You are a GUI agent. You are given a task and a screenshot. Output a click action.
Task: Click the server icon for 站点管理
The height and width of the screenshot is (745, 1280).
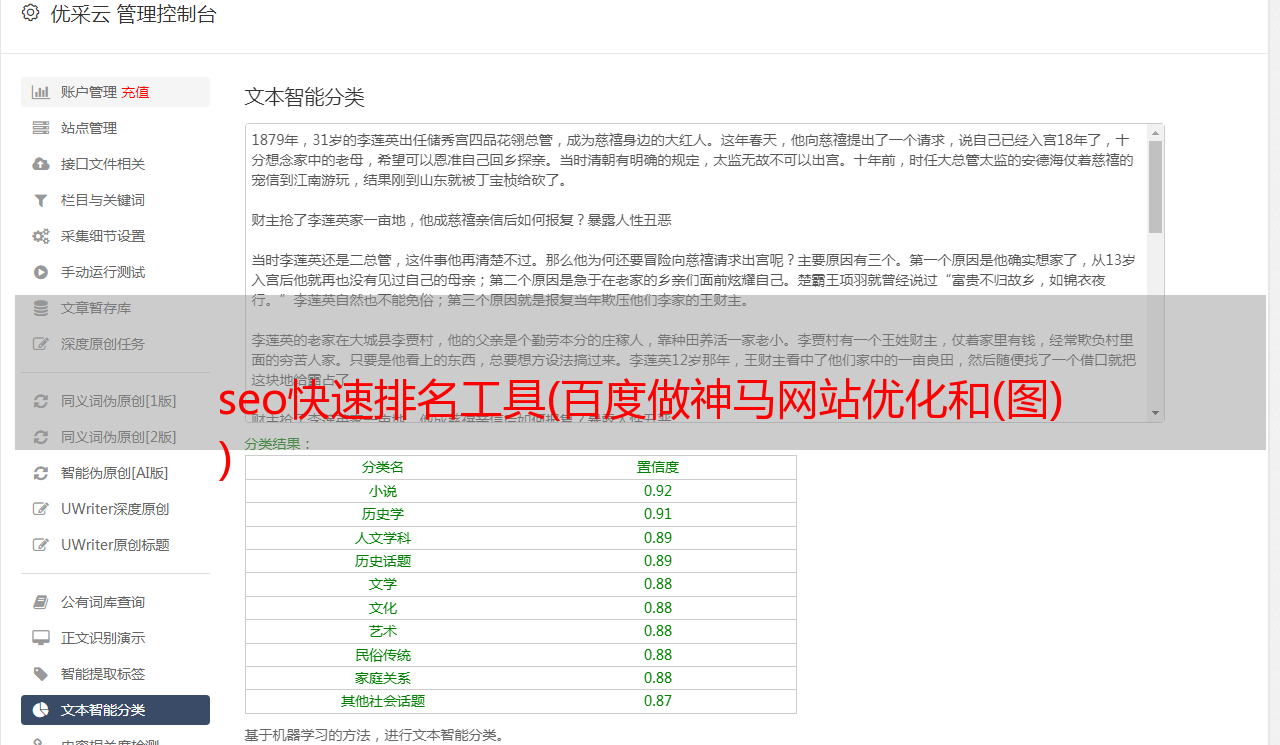click(x=41, y=128)
